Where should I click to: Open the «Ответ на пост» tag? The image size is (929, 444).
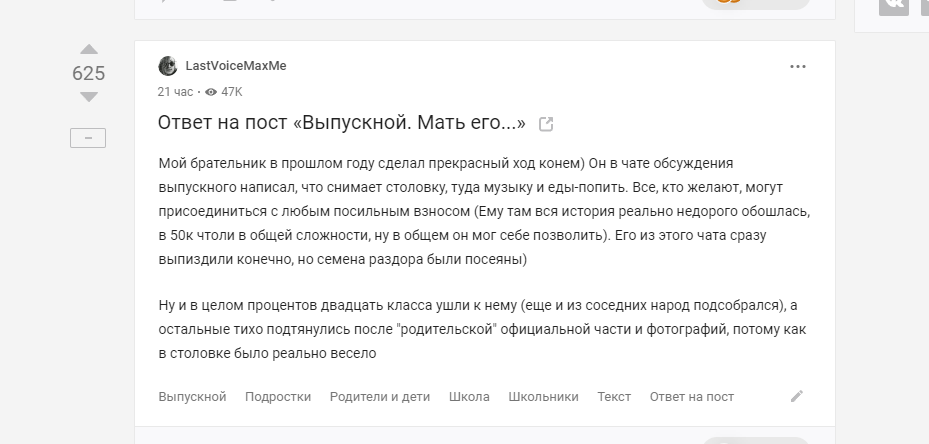pyautogui.click(x=692, y=397)
